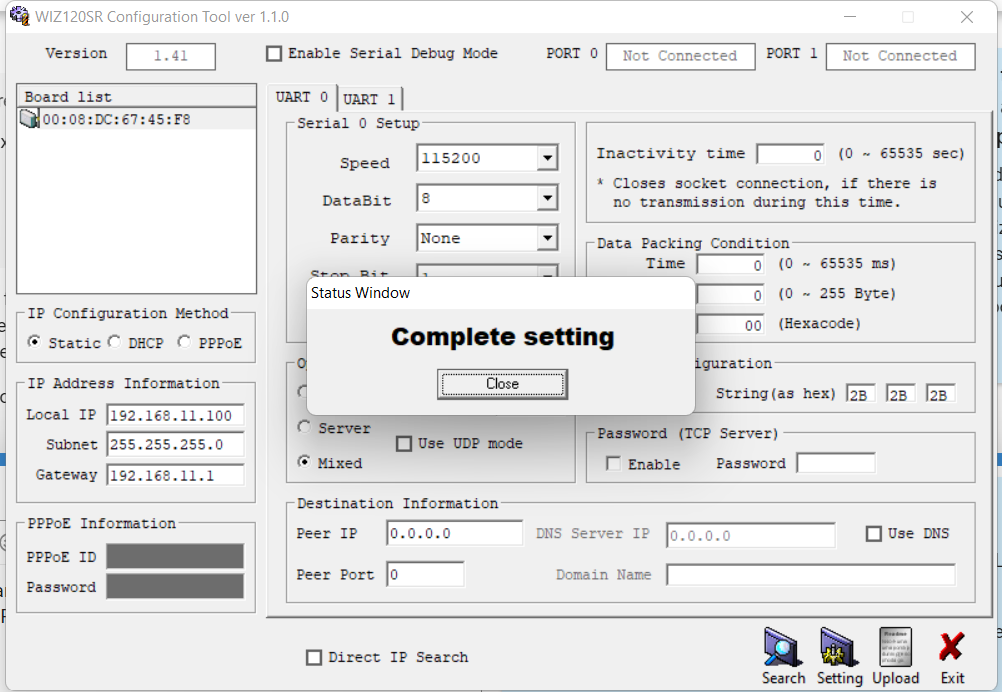The height and width of the screenshot is (692, 1002).
Task: Click the Upload firmware icon
Action: (x=895, y=656)
